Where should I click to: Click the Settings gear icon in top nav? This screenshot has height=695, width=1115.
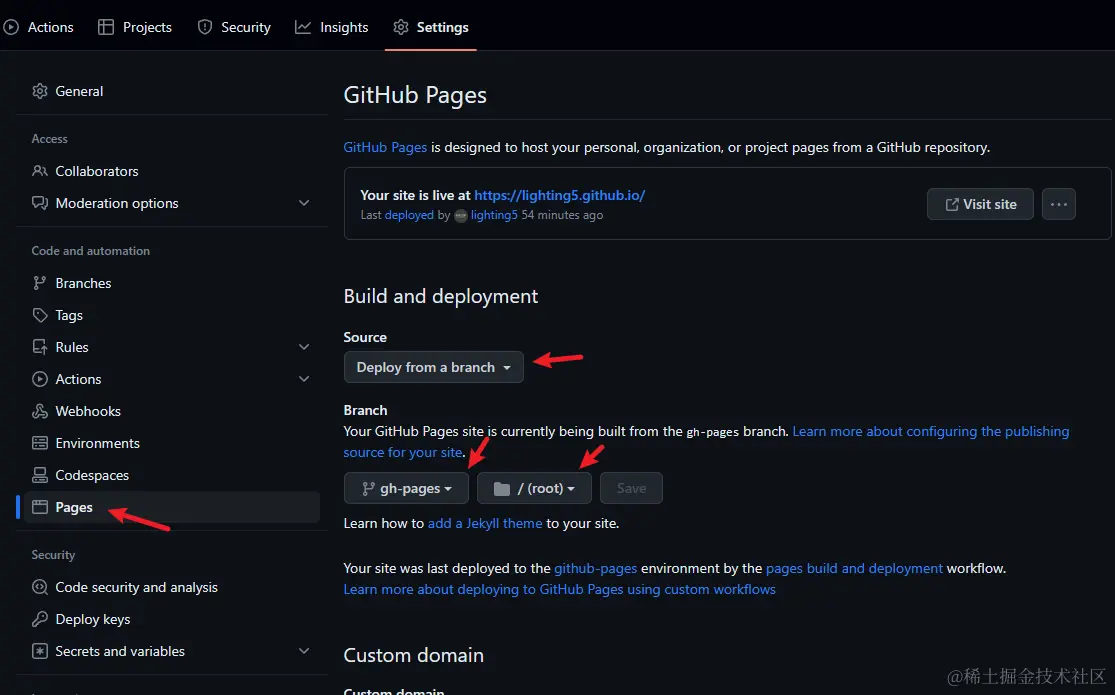401,27
